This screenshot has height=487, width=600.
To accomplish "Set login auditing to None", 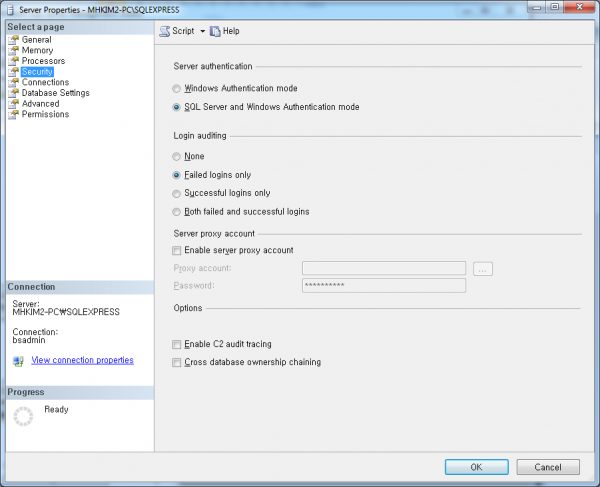I will pyautogui.click(x=177, y=156).
